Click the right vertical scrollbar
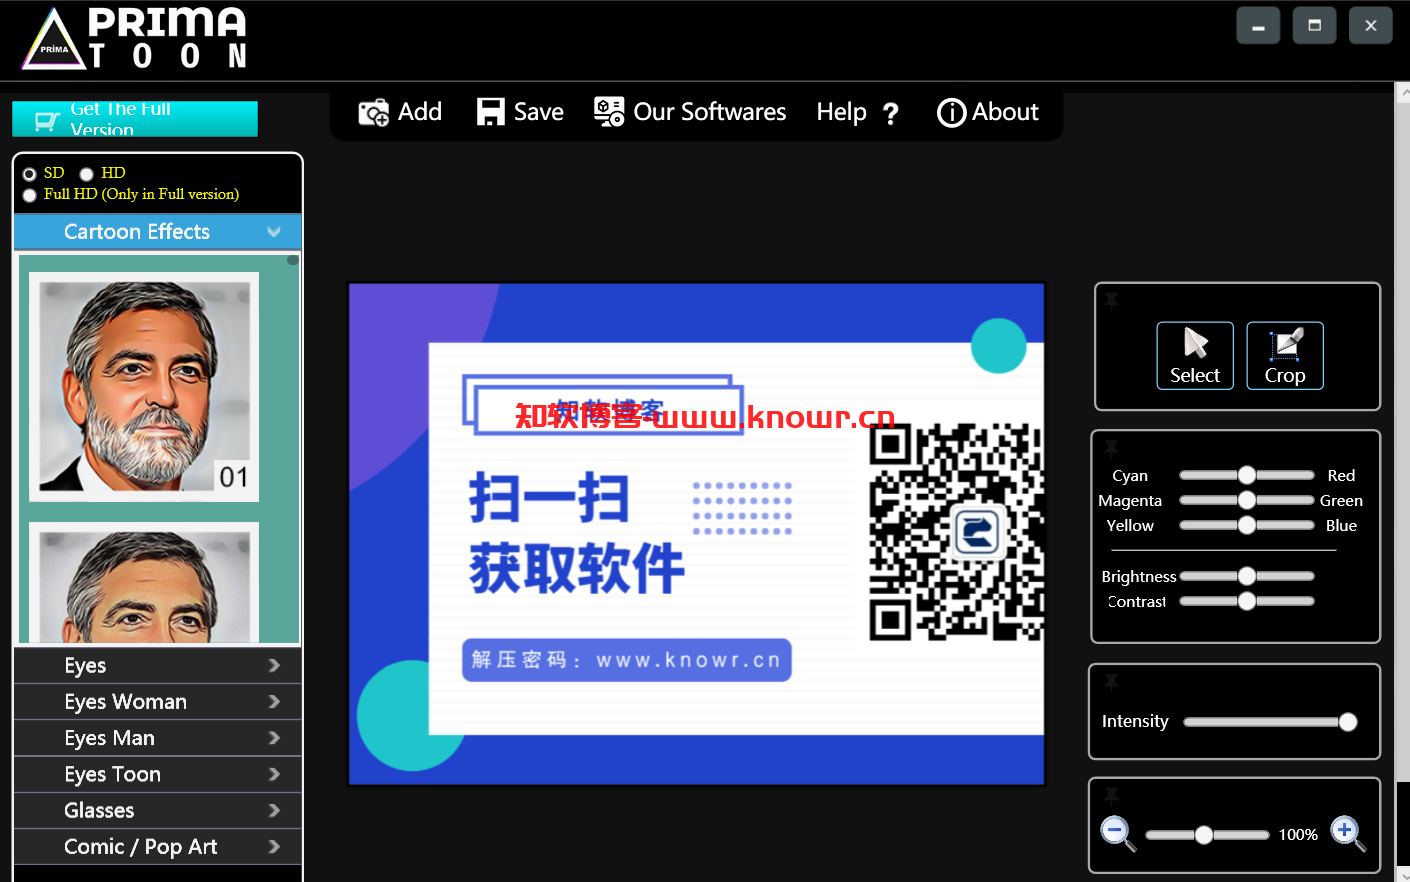The image size is (1410, 882). coord(1403,482)
